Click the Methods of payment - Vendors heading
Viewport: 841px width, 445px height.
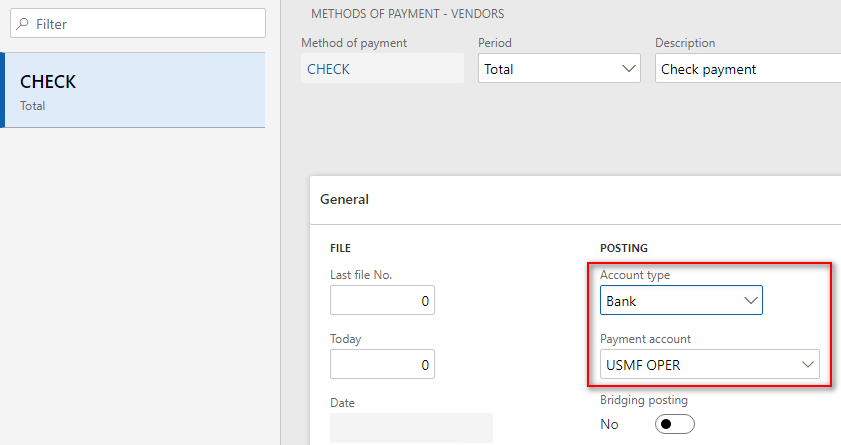pos(407,14)
